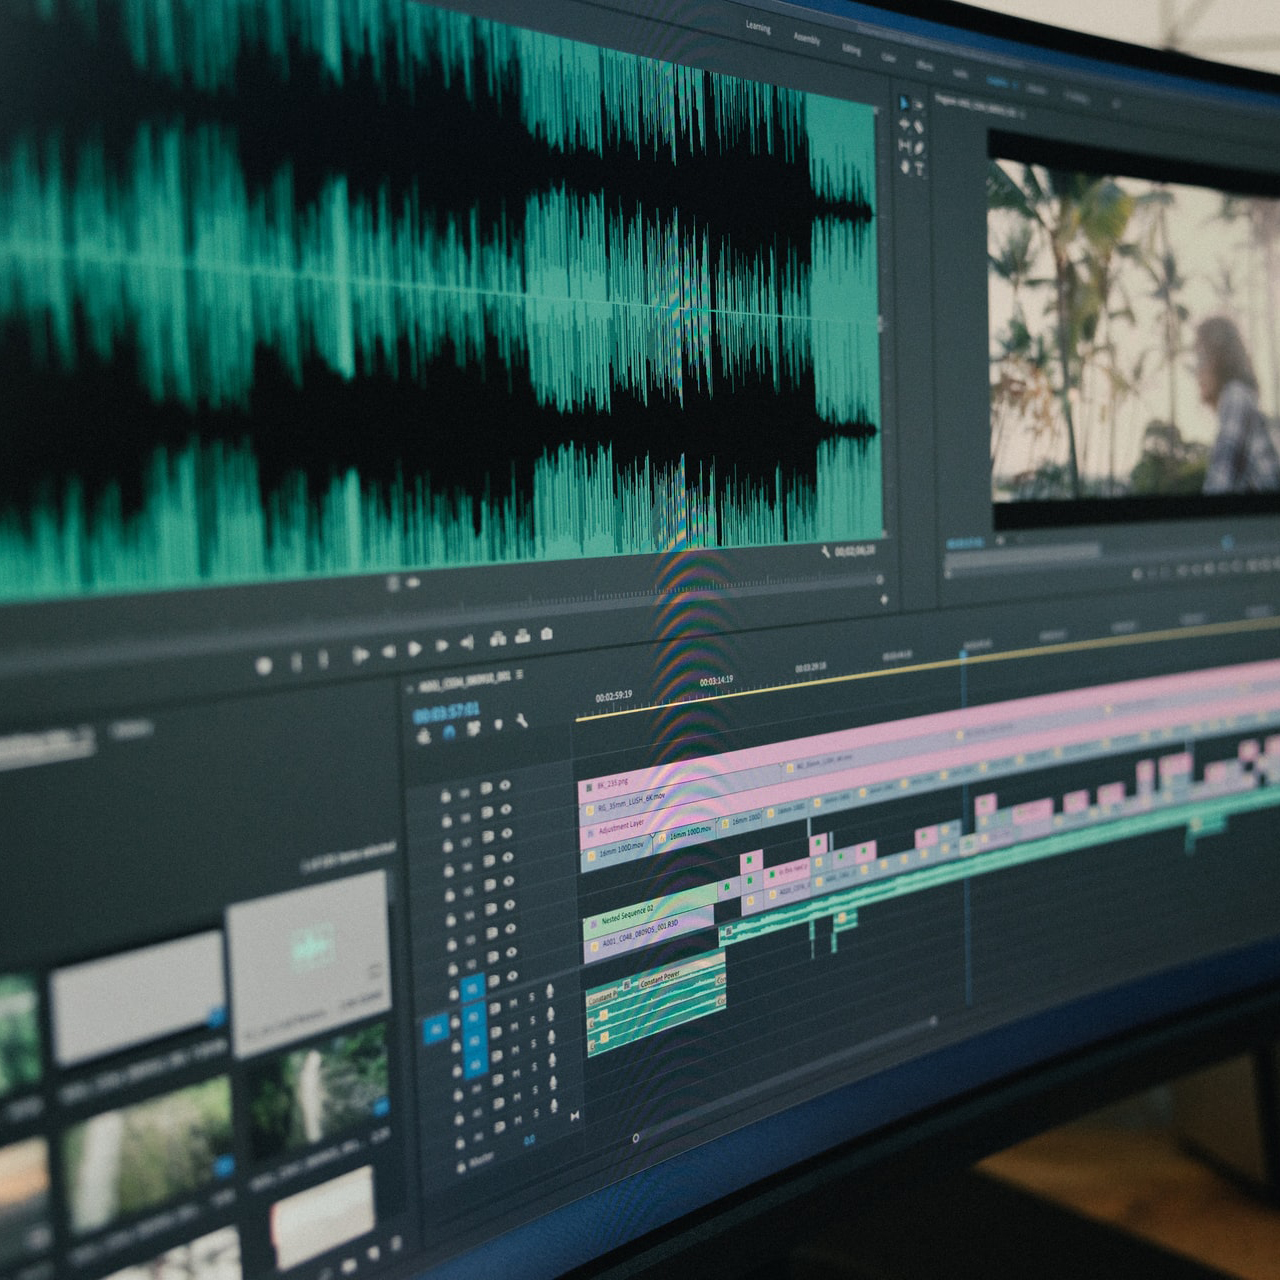Image resolution: width=1280 pixels, height=1280 pixels.
Task: Pick the Track Select Forward tool
Action: [x=919, y=105]
